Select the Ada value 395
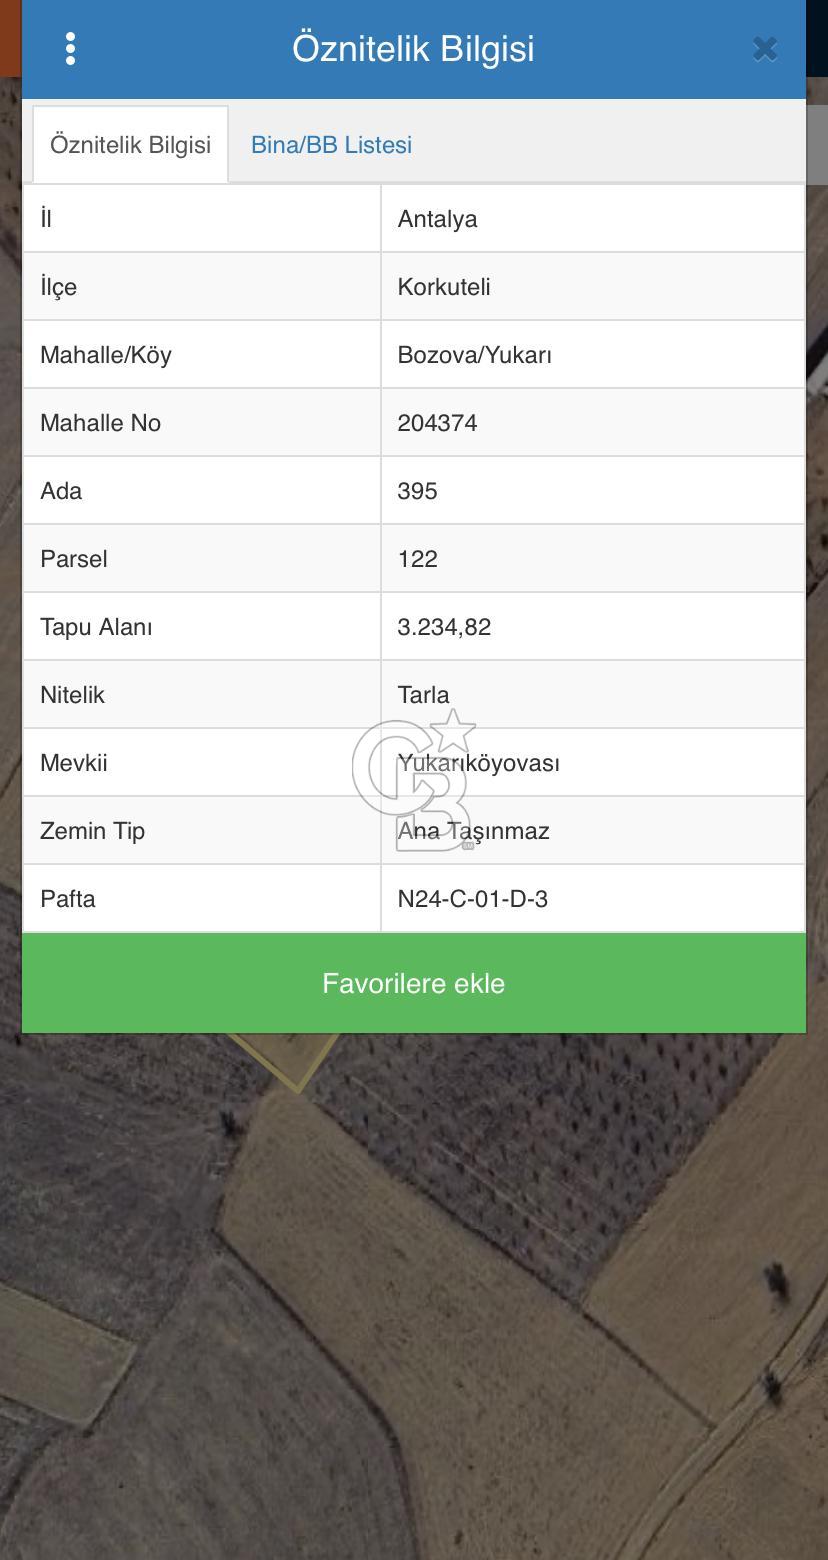828x1560 pixels. click(x=417, y=491)
